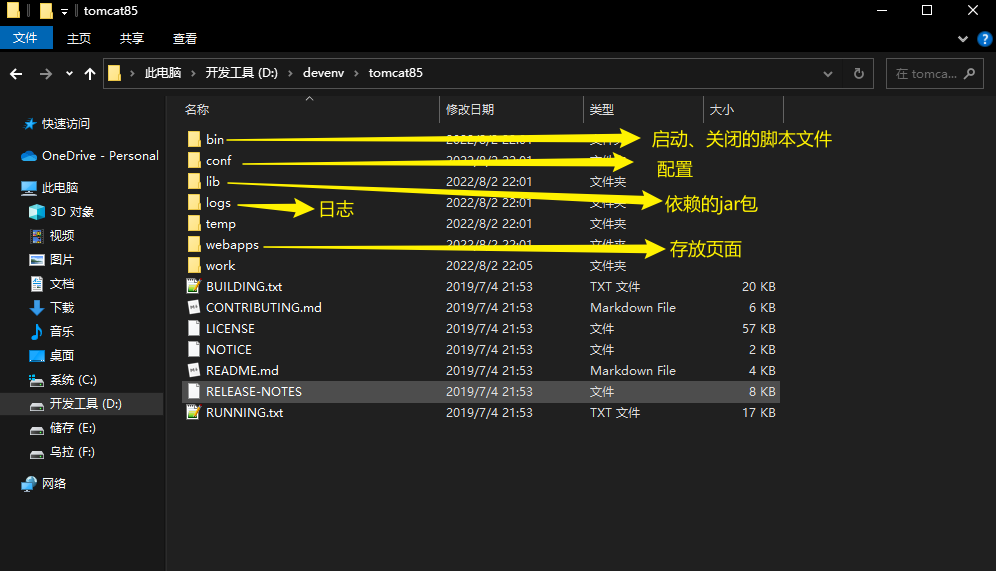Click the search magnifier icon
996x571 pixels.
click(969, 74)
